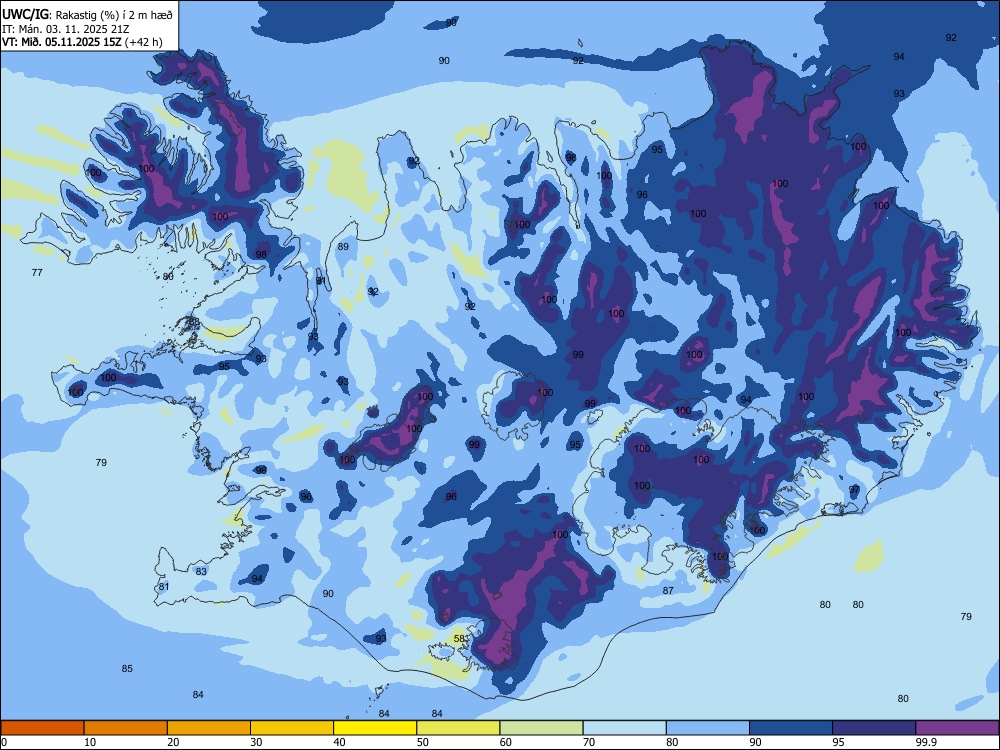Click the valid time 'VT: Mið. 05.11.2025 15Z'
This screenshot has height=750, width=1000.
(62, 42)
